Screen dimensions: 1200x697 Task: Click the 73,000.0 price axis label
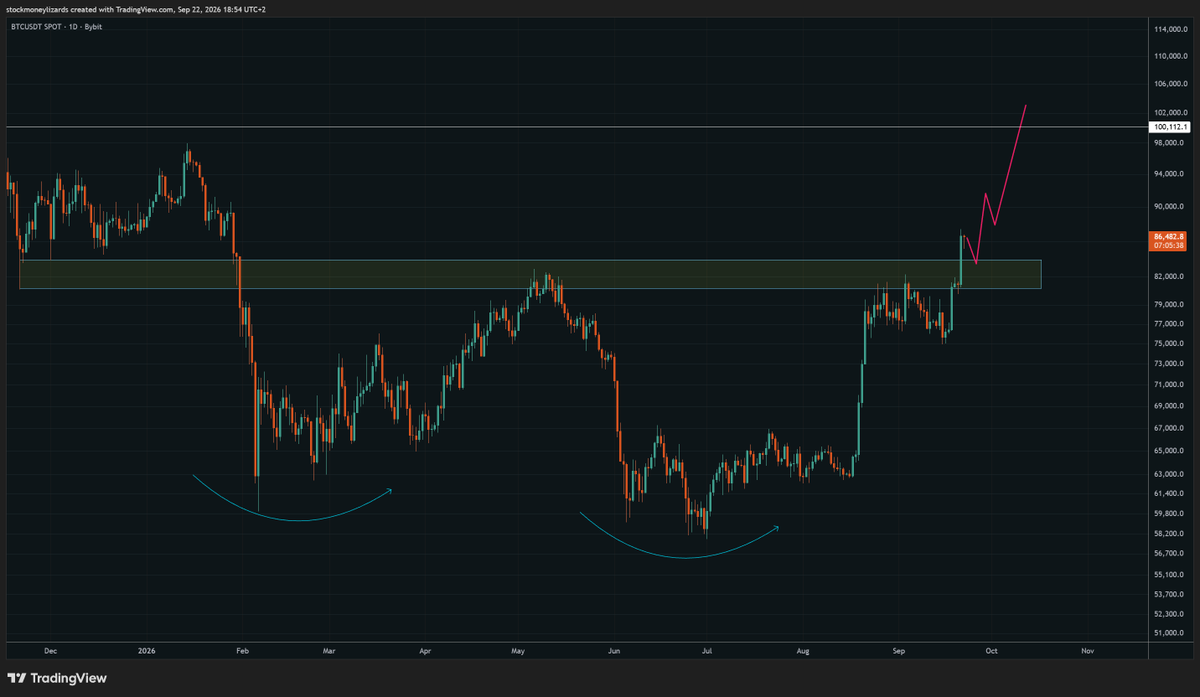[x=1168, y=364]
